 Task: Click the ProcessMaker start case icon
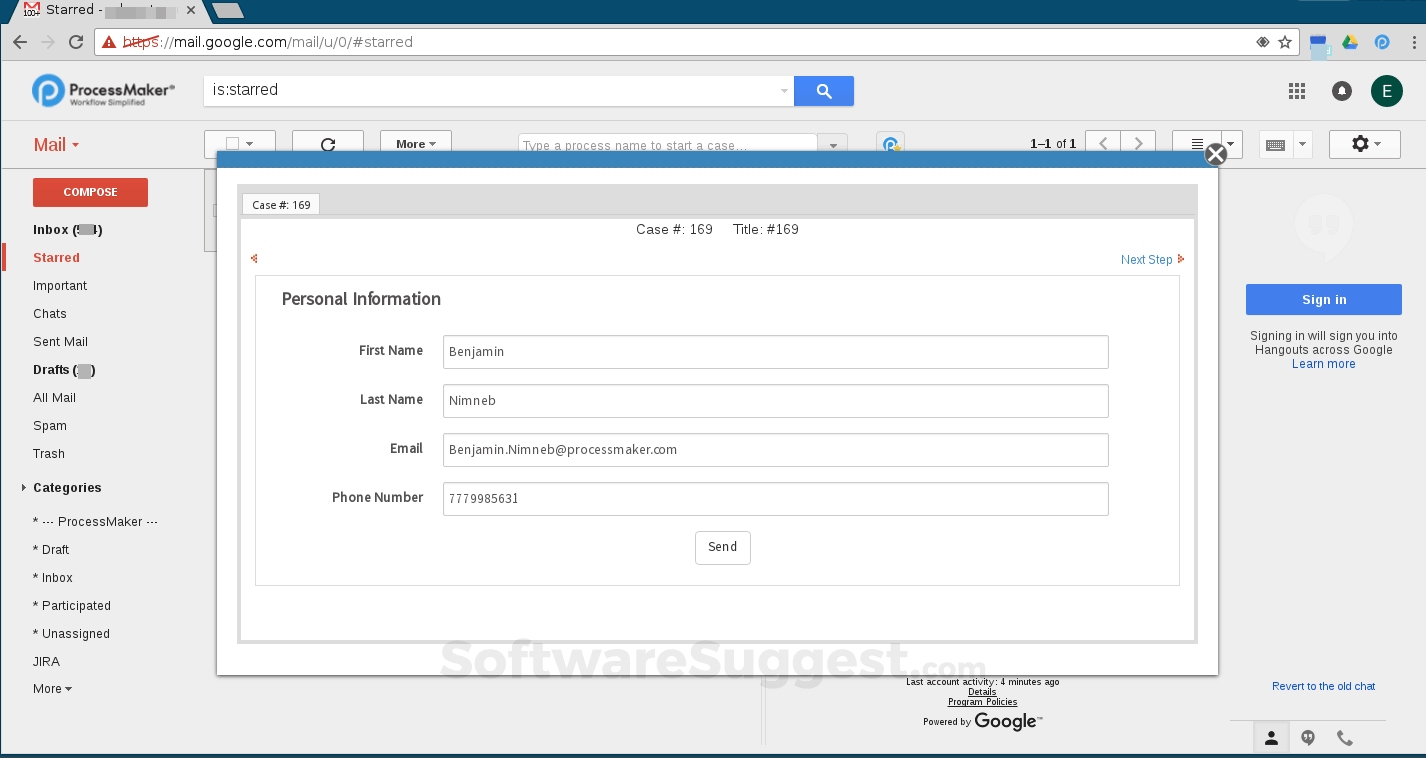pyautogui.click(x=889, y=142)
